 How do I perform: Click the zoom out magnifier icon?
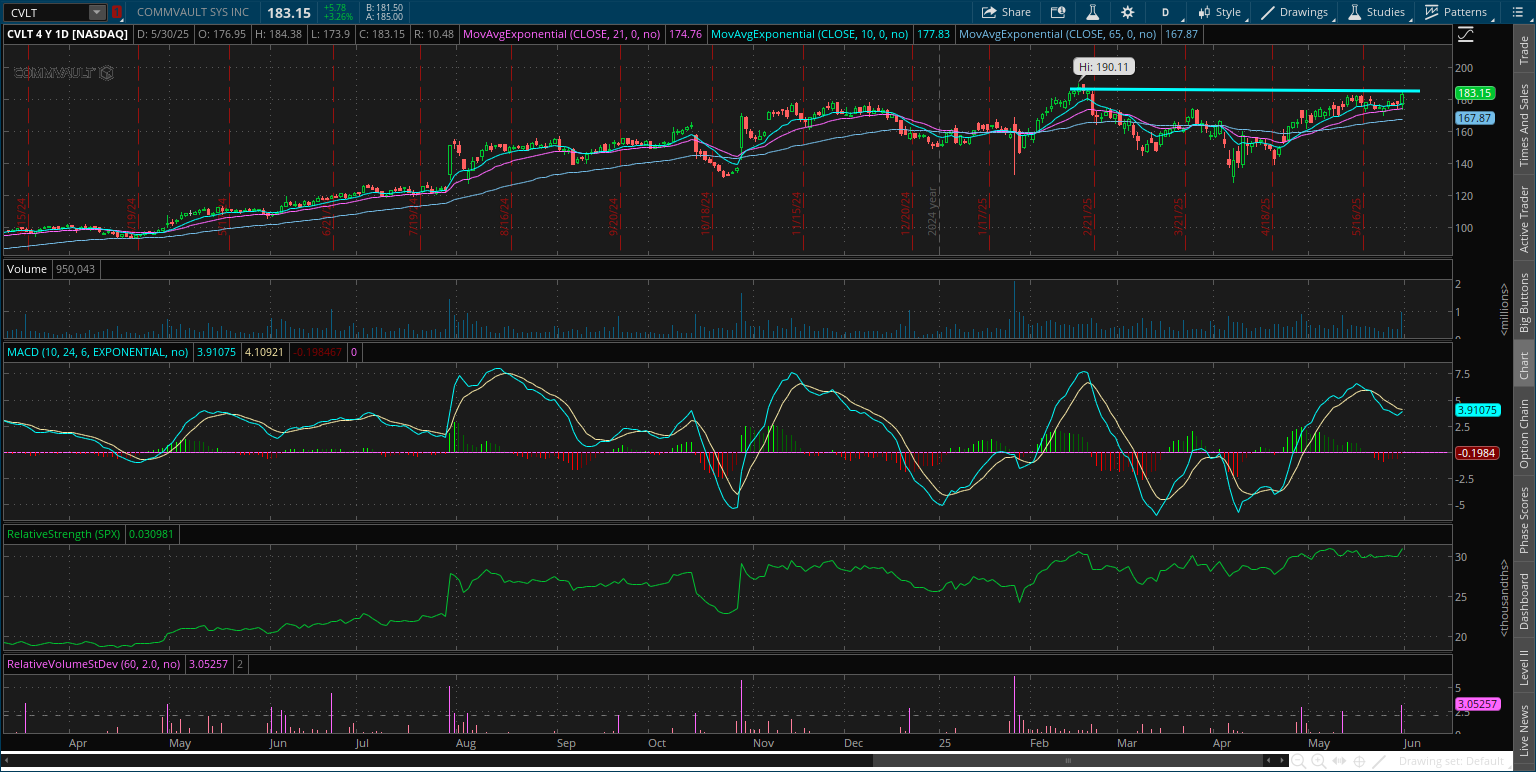(x=1298, y=761)
